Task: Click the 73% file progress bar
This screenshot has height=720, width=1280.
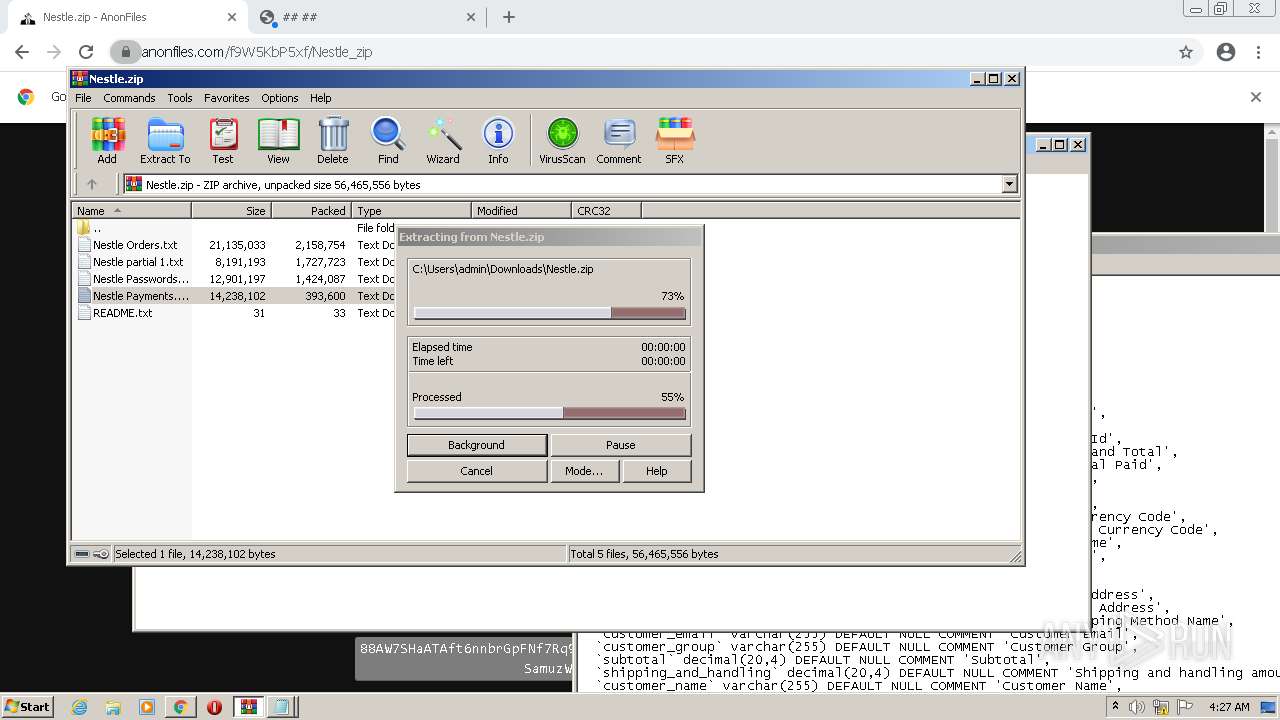Action: click(550, 313)
